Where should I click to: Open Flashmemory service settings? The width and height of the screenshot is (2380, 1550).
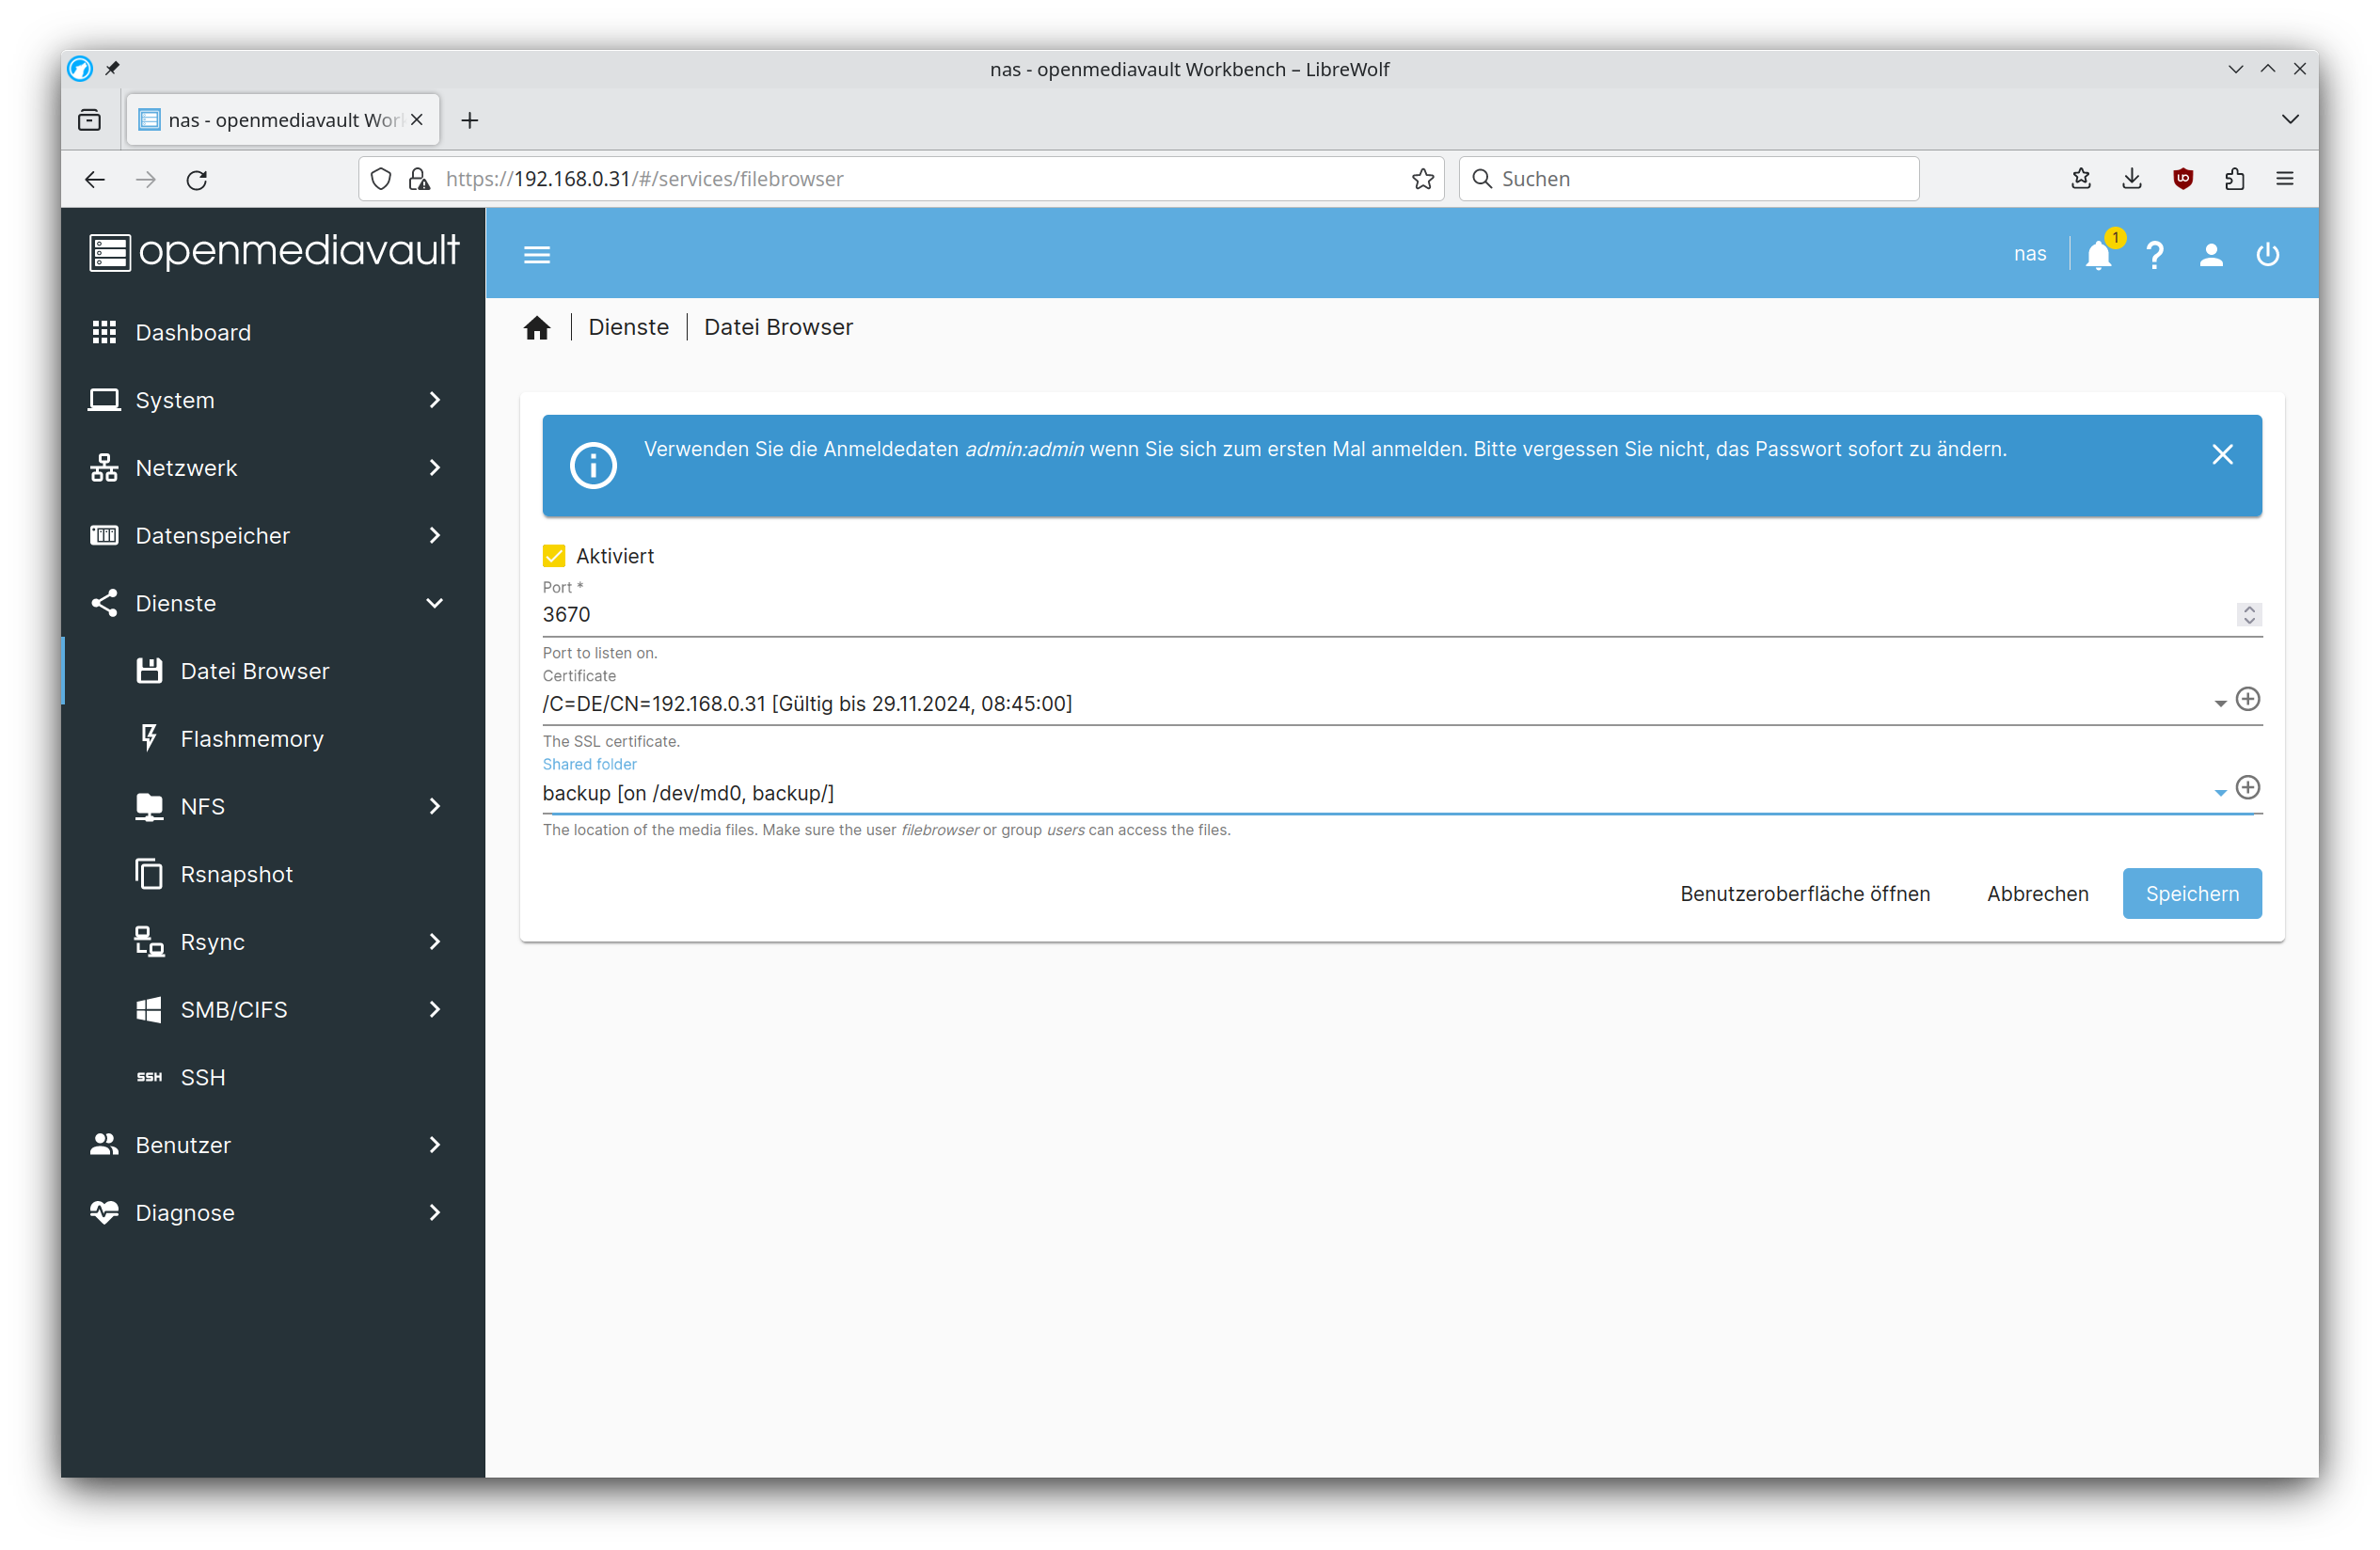(272, 739)
